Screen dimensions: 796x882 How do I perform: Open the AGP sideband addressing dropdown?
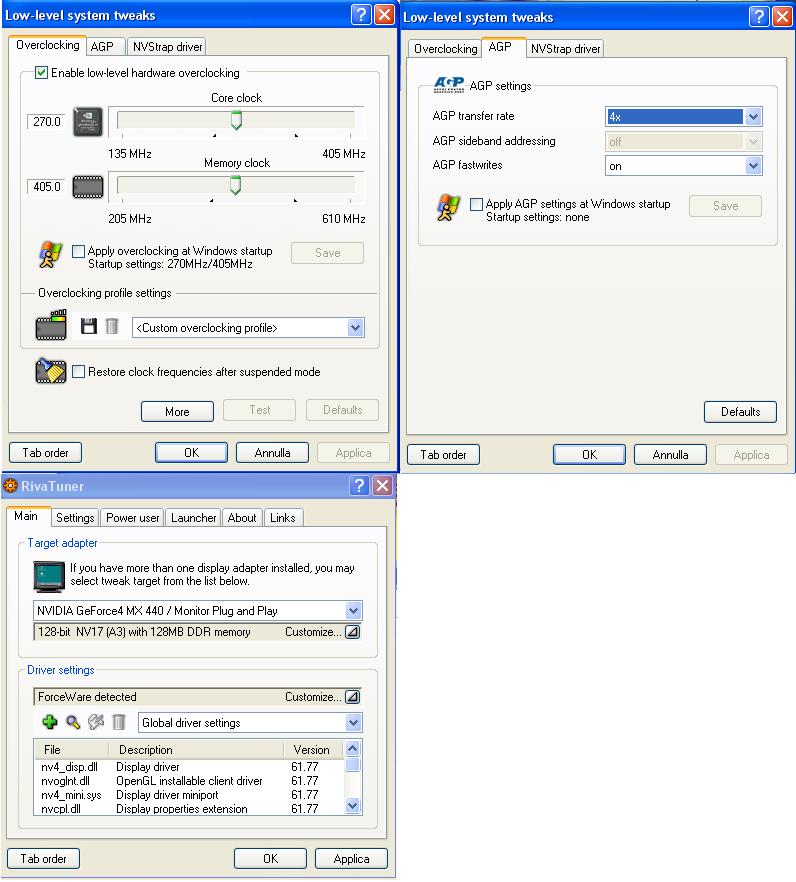click(x=753, y=141)
